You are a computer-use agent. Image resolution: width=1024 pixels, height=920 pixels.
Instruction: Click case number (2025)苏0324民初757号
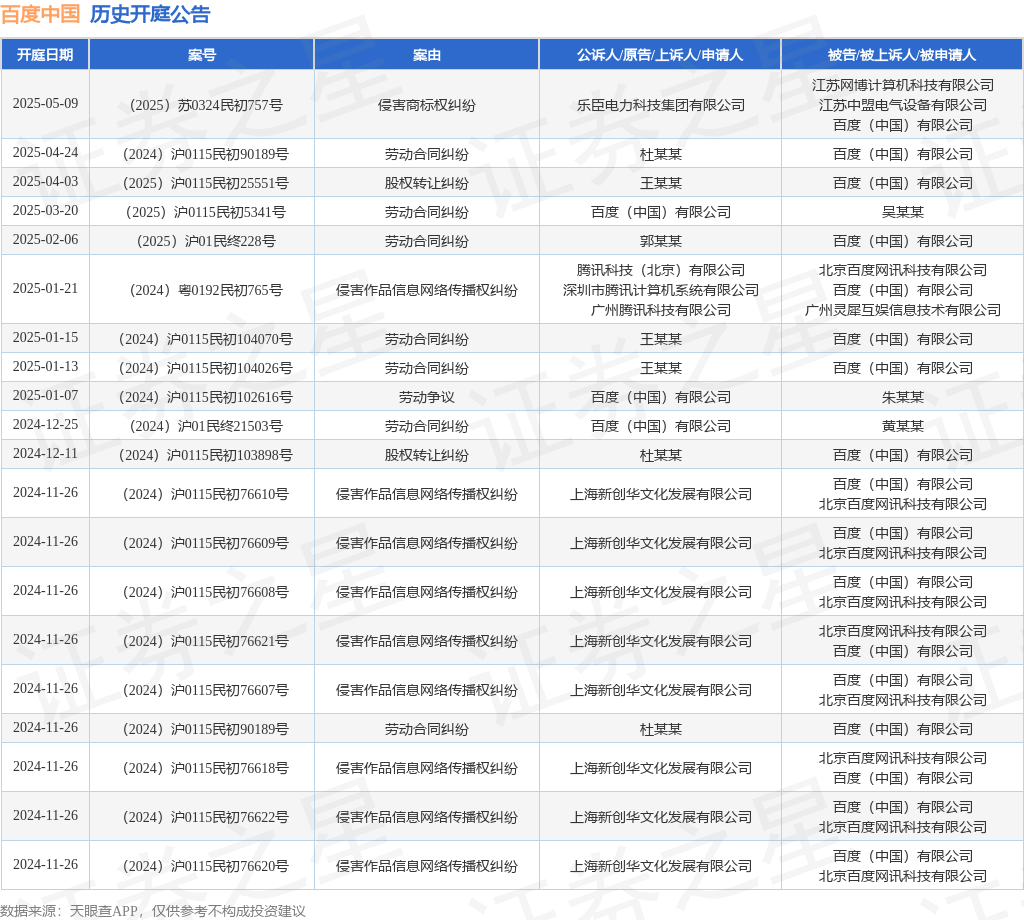pyautogui.click(x=206, y=105)
